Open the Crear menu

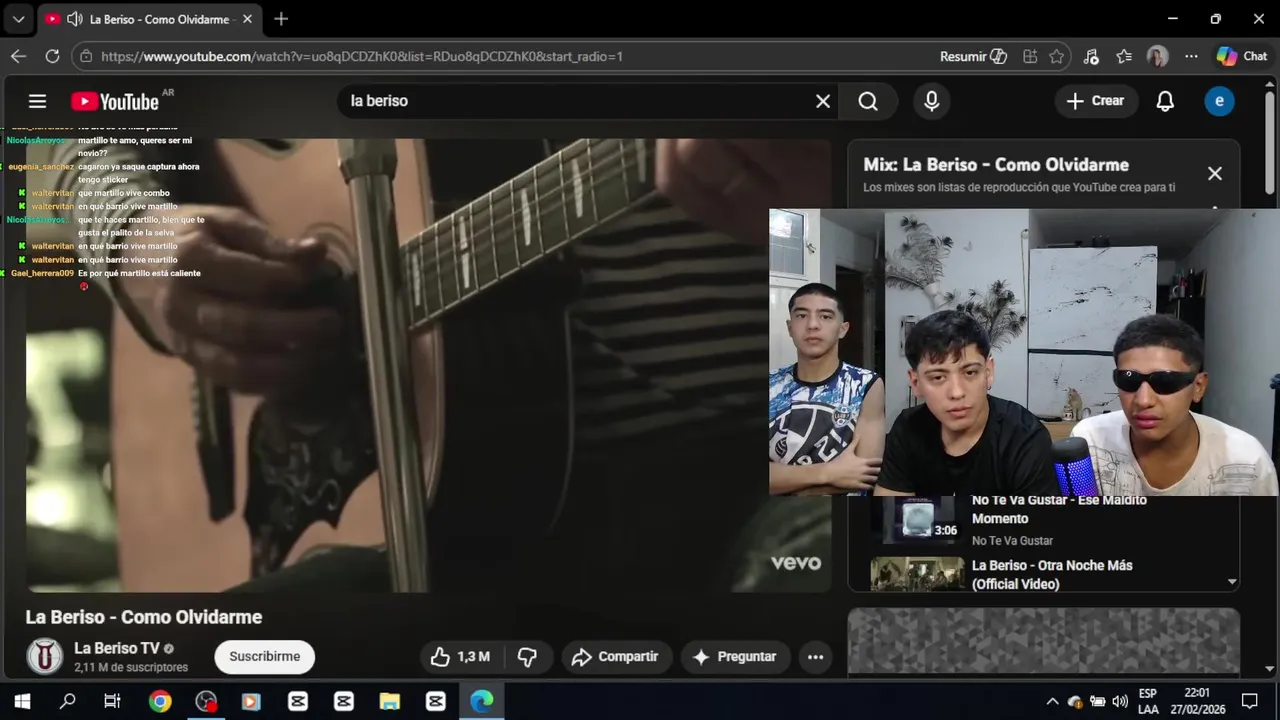click(x=1095, y=101)
